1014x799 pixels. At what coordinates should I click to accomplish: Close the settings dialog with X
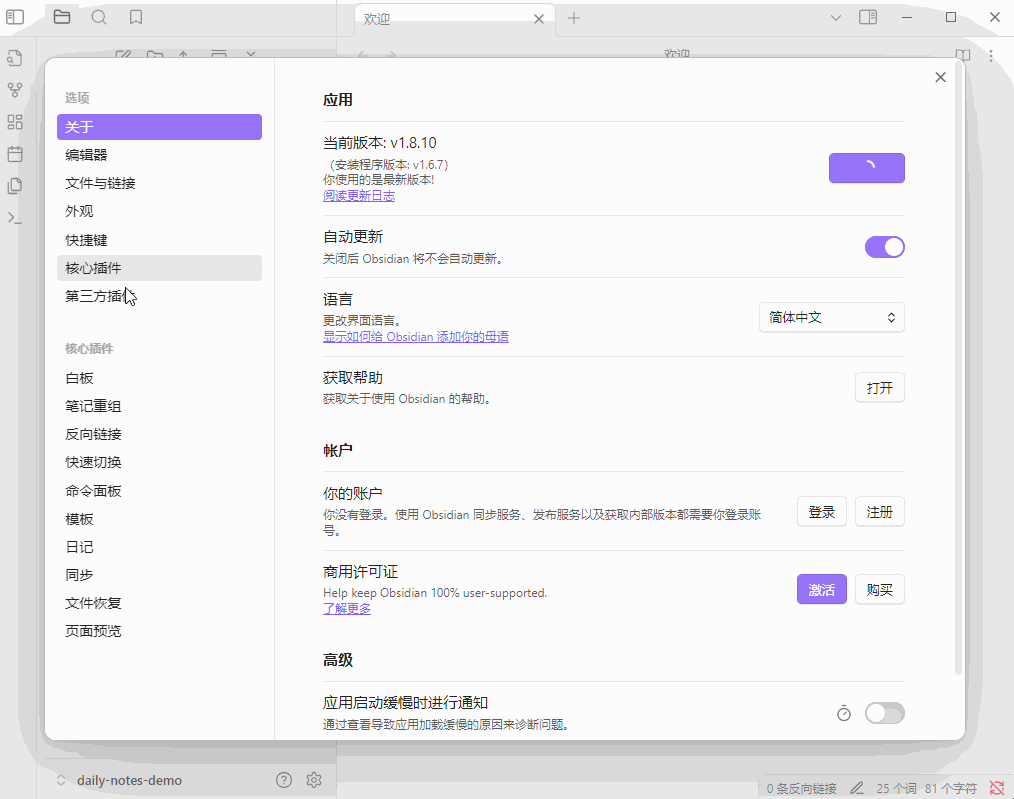pyautogui.click(x=940, y=78)
